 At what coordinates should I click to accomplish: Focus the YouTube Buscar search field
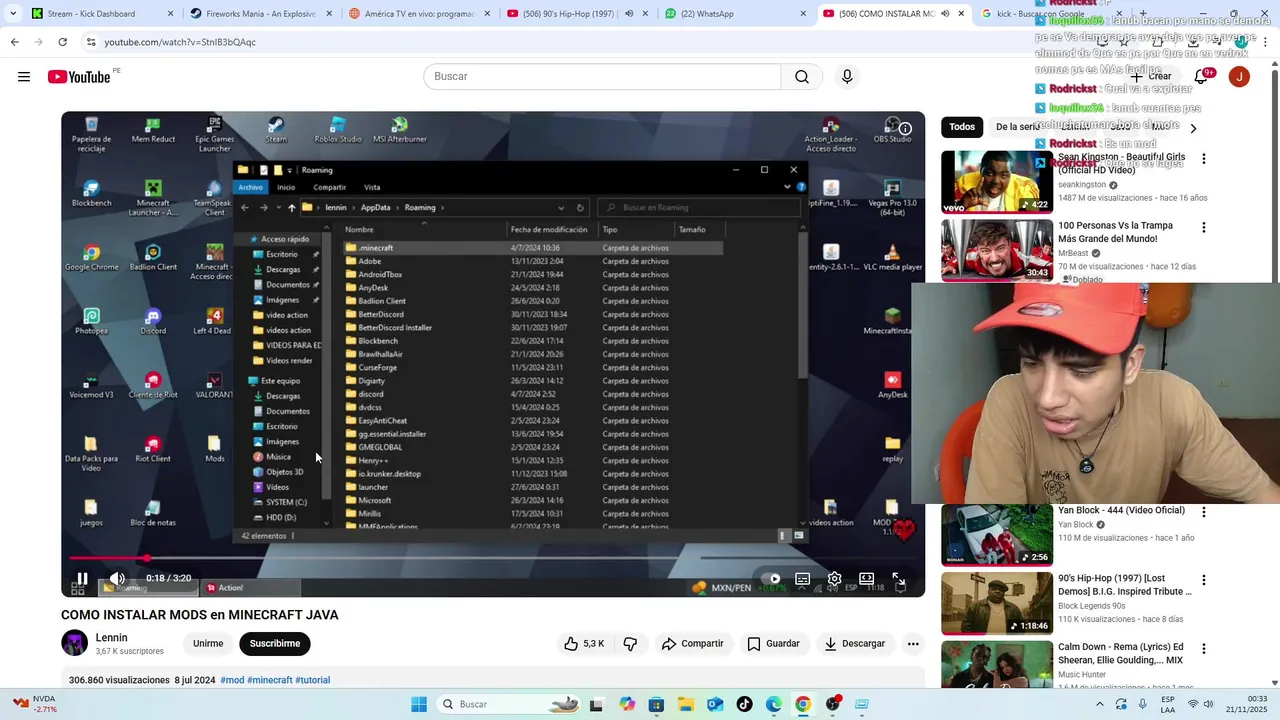[x=602, y=77]
